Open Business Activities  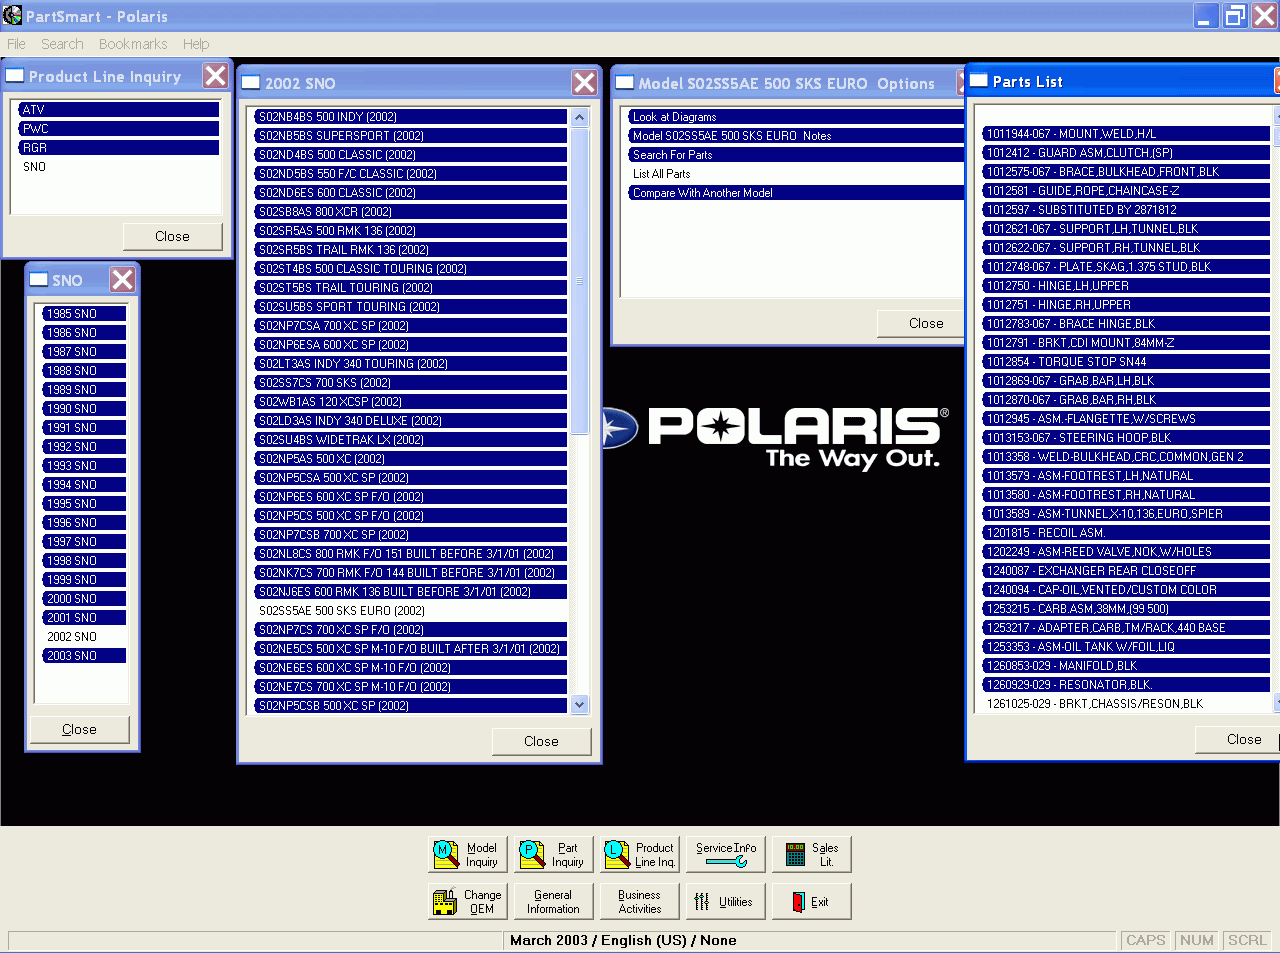tap(640, 902)
